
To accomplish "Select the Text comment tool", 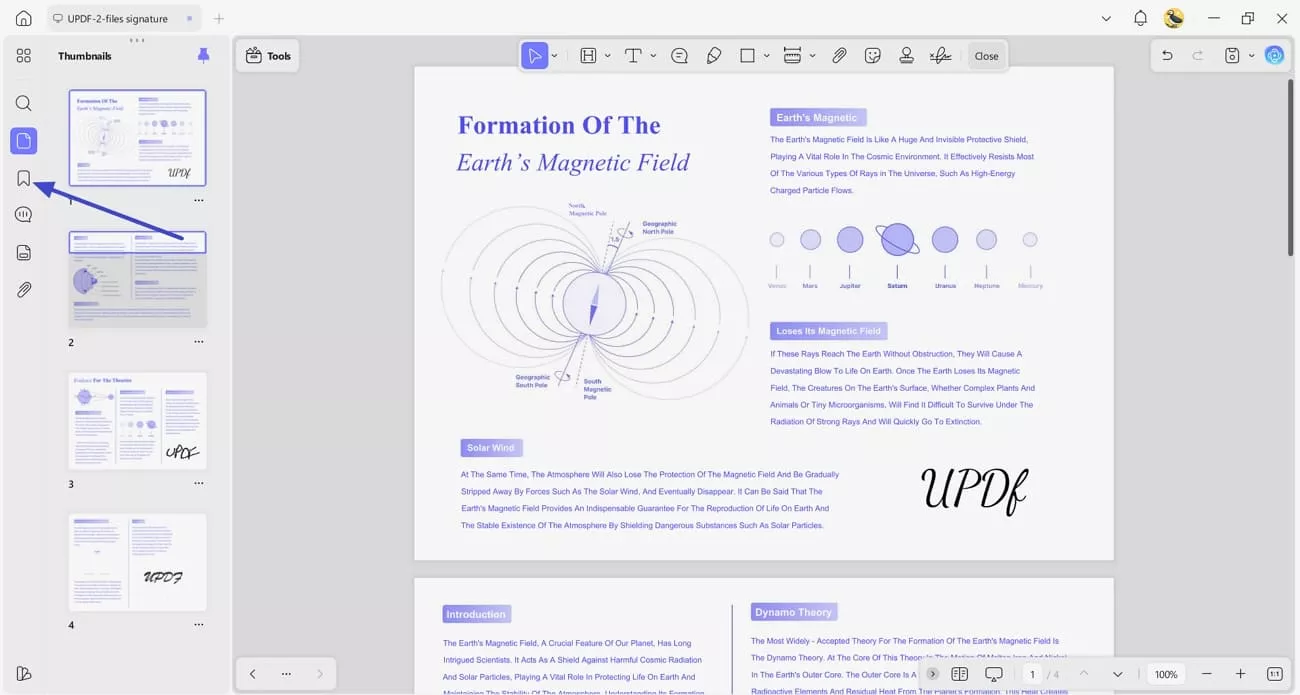I will [633, 56].
